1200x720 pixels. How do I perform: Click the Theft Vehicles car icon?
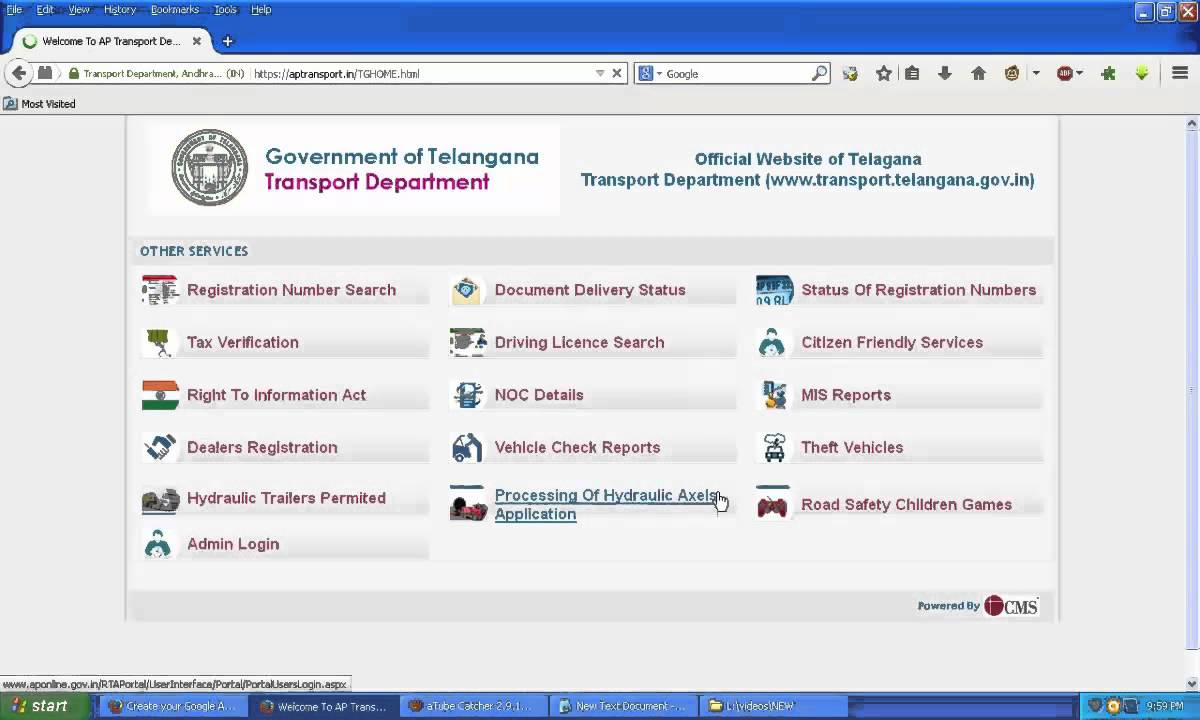pos(774,447)
